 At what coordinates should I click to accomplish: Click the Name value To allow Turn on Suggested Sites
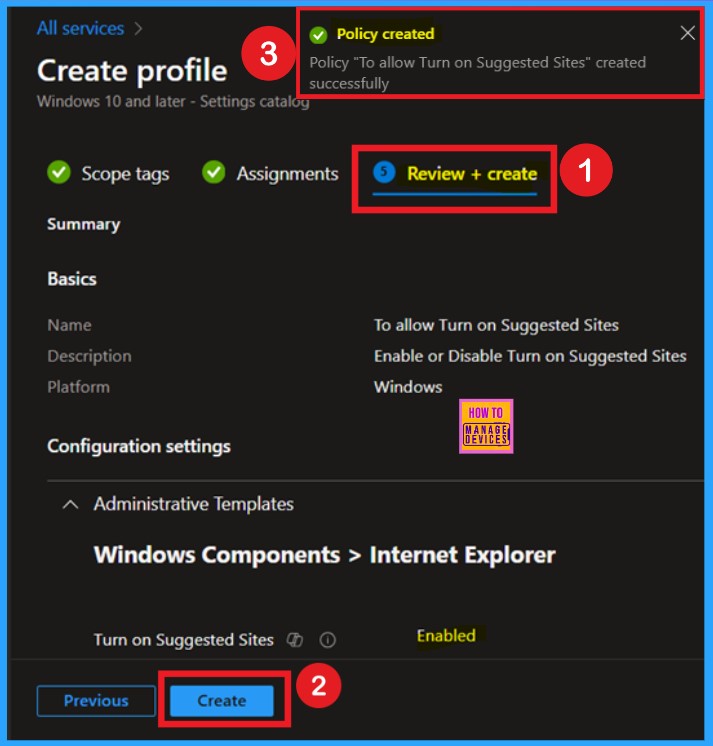[496, 325]
